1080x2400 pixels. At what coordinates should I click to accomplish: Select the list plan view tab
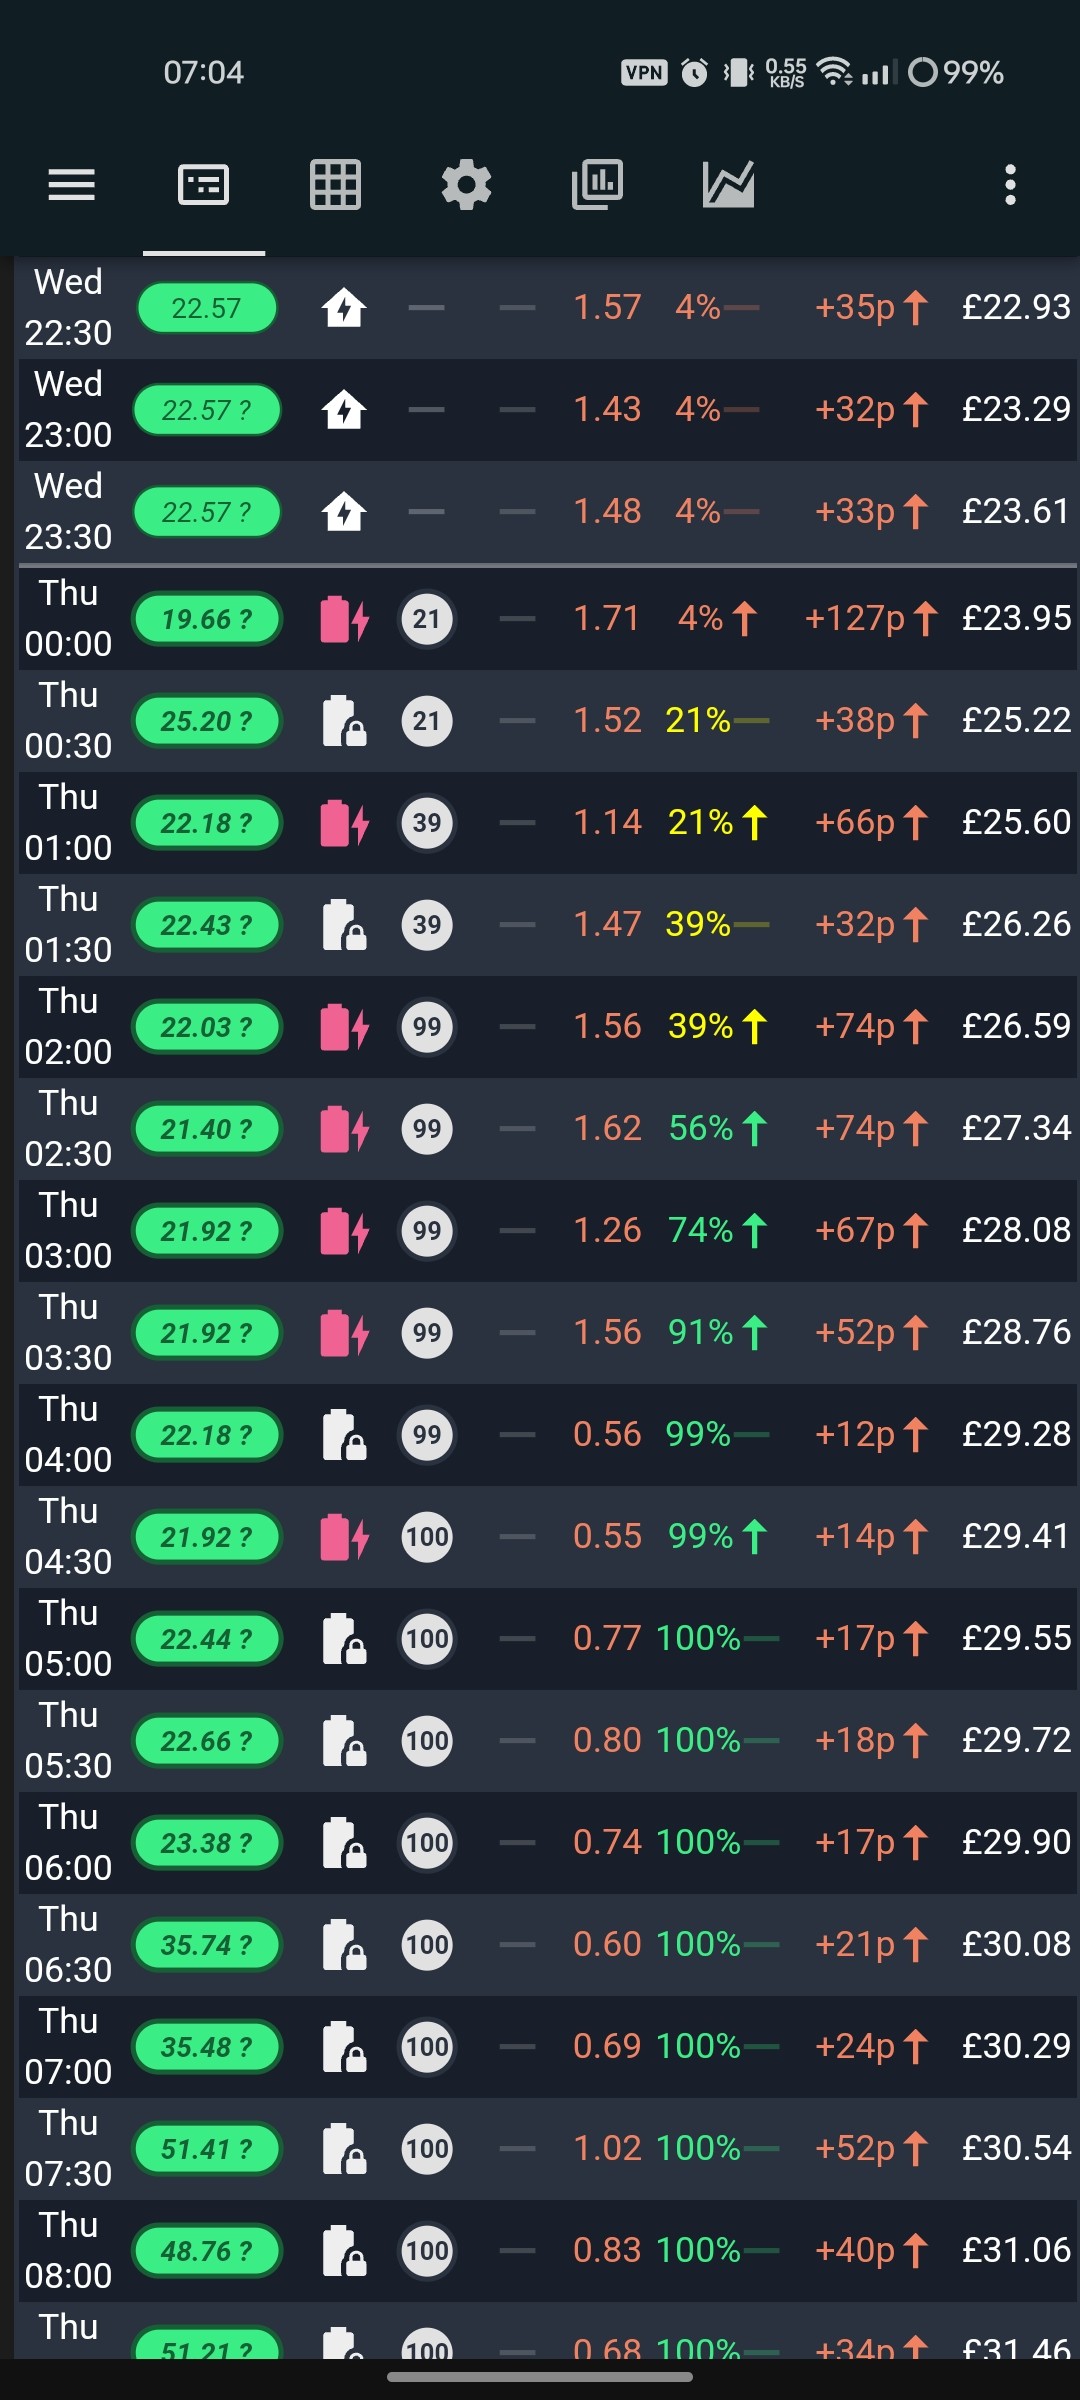(204, 185)
